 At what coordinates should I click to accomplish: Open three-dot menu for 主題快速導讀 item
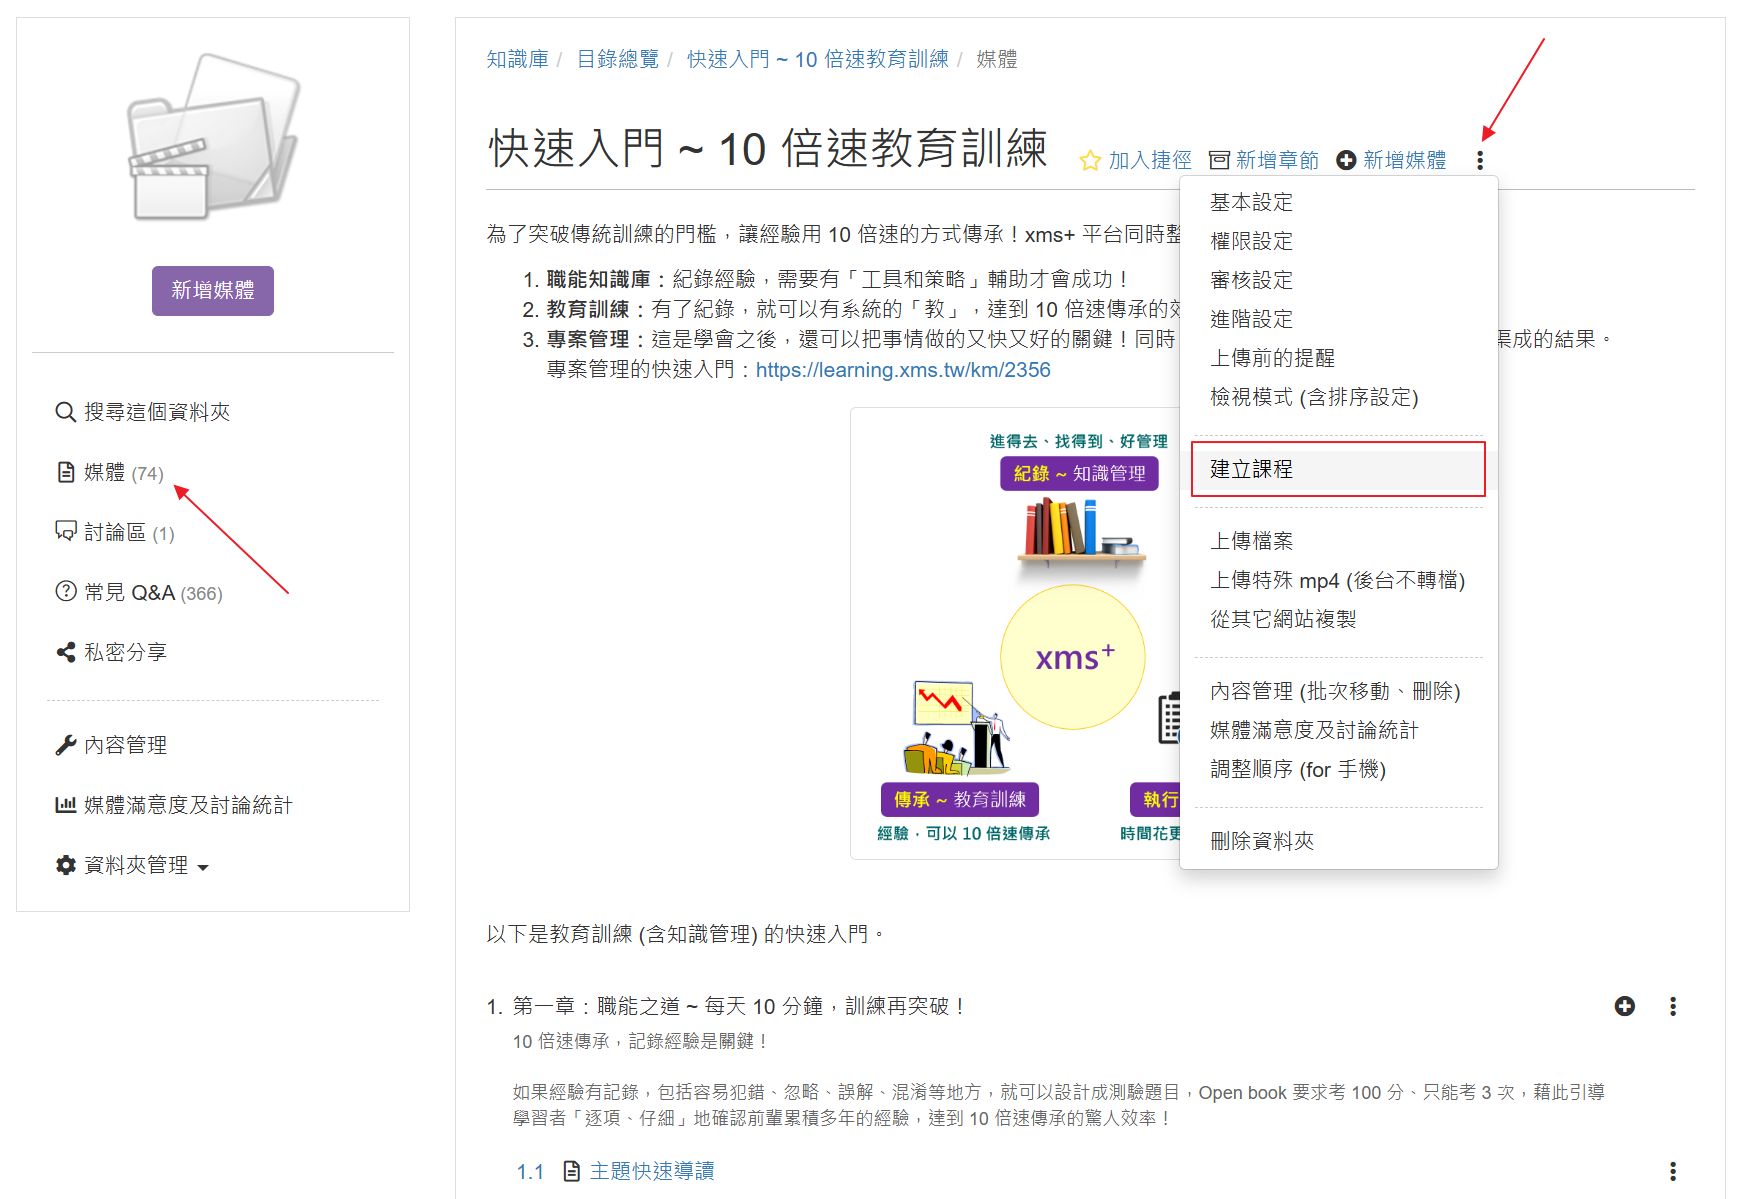tap(1672, 1171)
